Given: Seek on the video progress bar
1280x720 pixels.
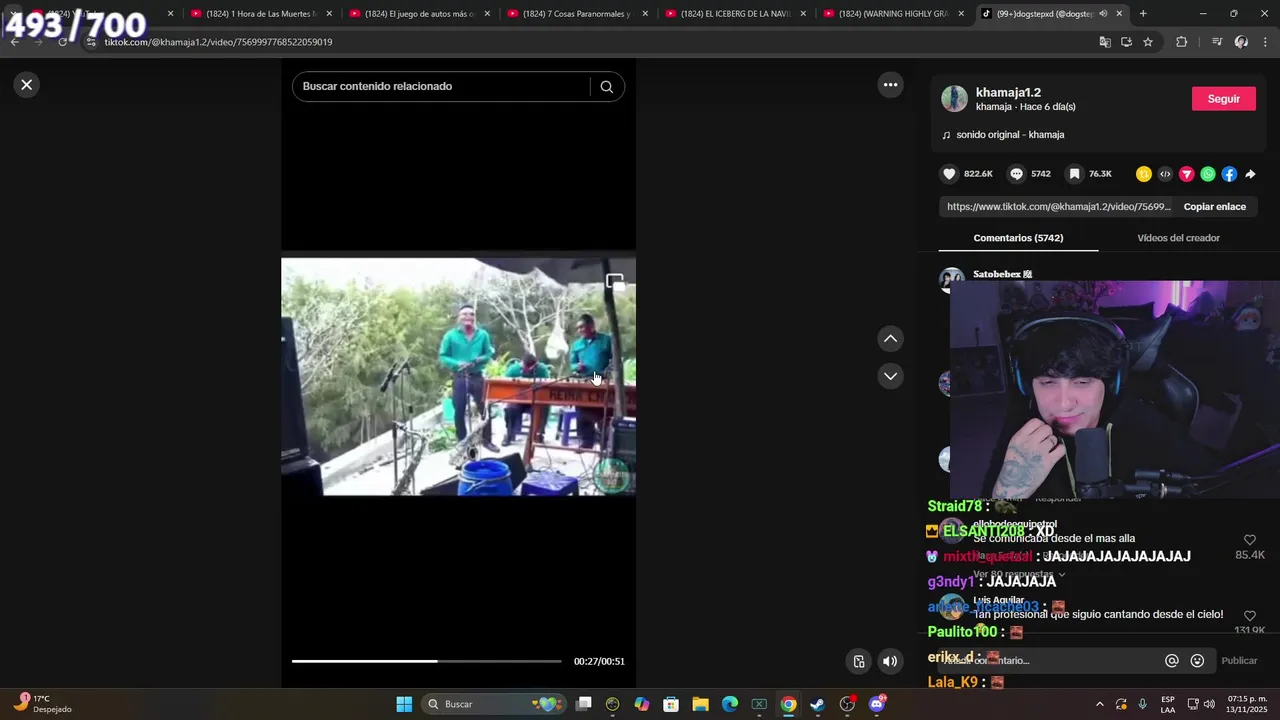Looking at the screenshot, I should [x=426, y=661].
